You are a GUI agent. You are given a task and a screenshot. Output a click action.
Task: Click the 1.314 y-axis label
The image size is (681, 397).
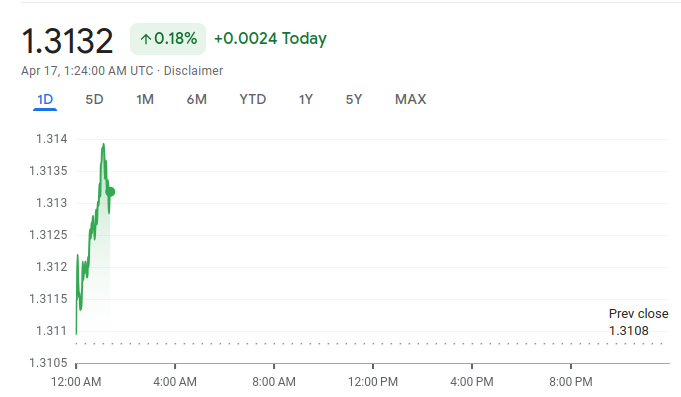(52, 139)
